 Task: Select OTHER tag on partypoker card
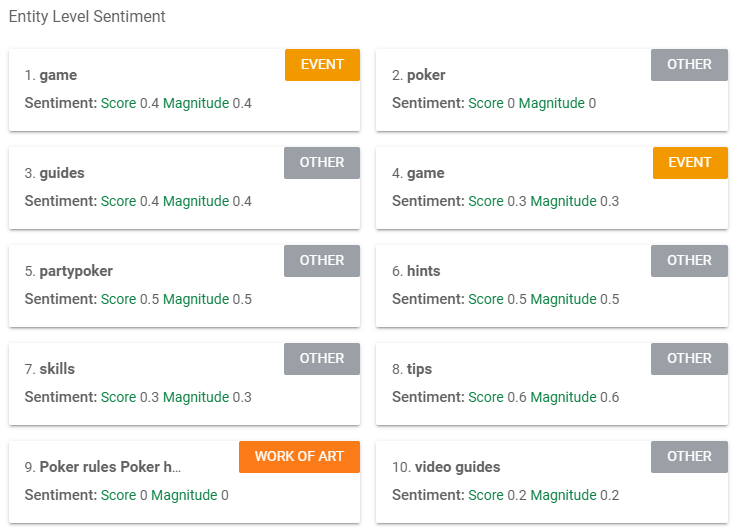[322, 261]
